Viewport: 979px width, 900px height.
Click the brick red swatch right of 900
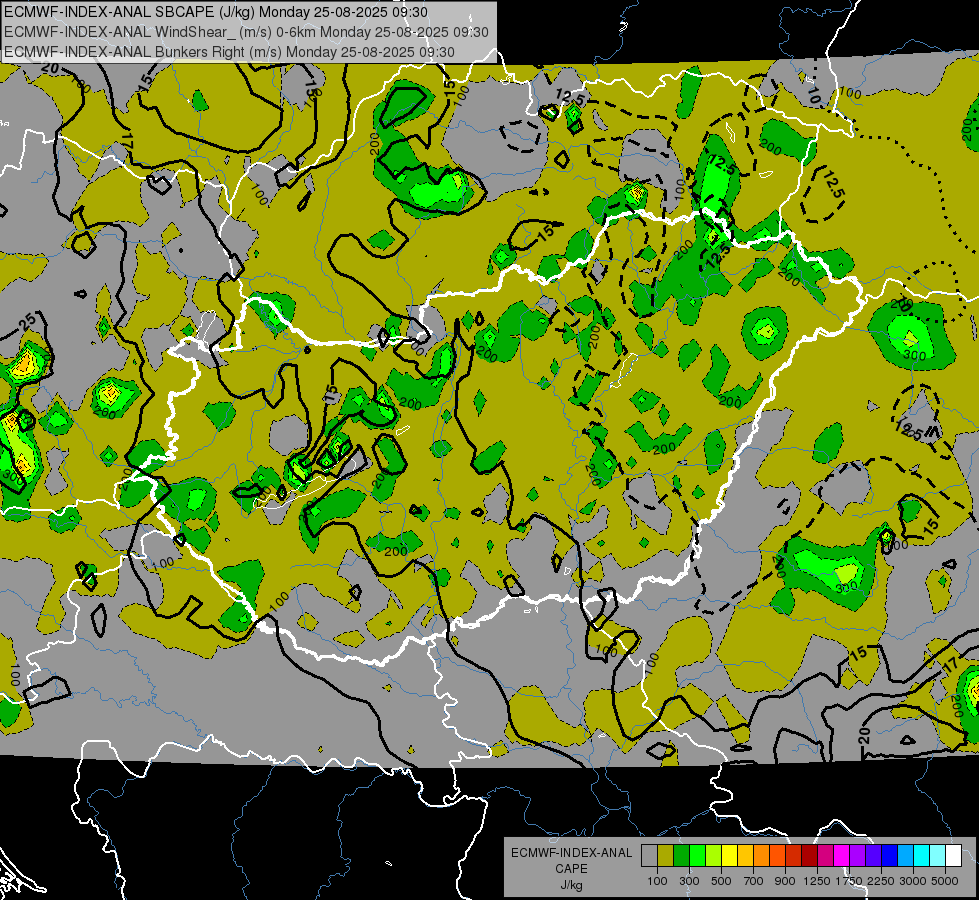pyautogui.click(x=794, y=856)
